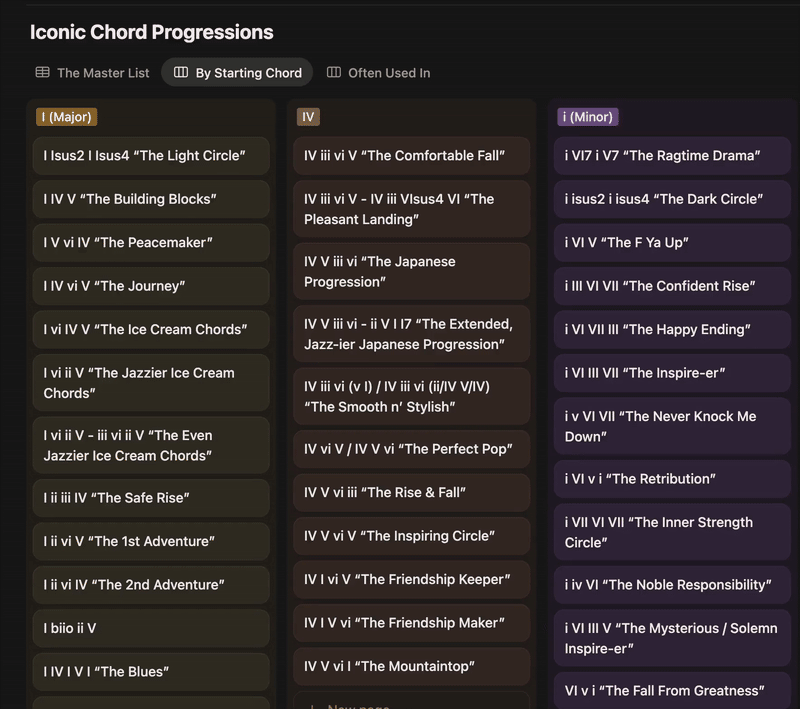Click the I (Major) column tag
800x709 pixels.
point(66,117)
